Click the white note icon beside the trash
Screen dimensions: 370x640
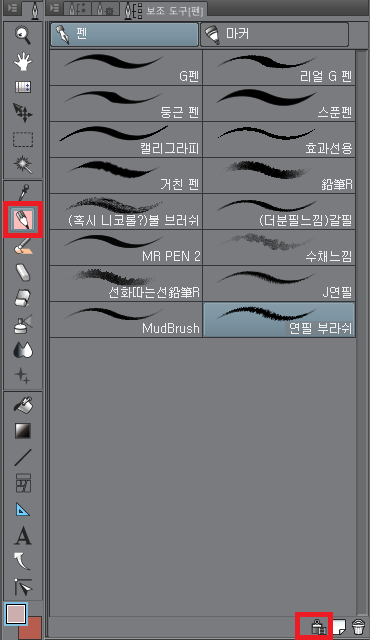(x=339, y=626)
